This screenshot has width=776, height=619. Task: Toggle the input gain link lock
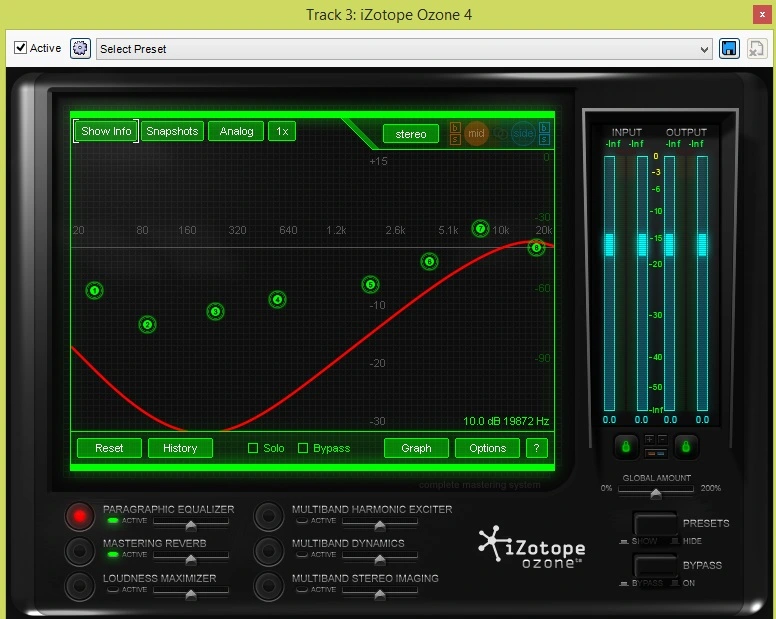[626, 447]
